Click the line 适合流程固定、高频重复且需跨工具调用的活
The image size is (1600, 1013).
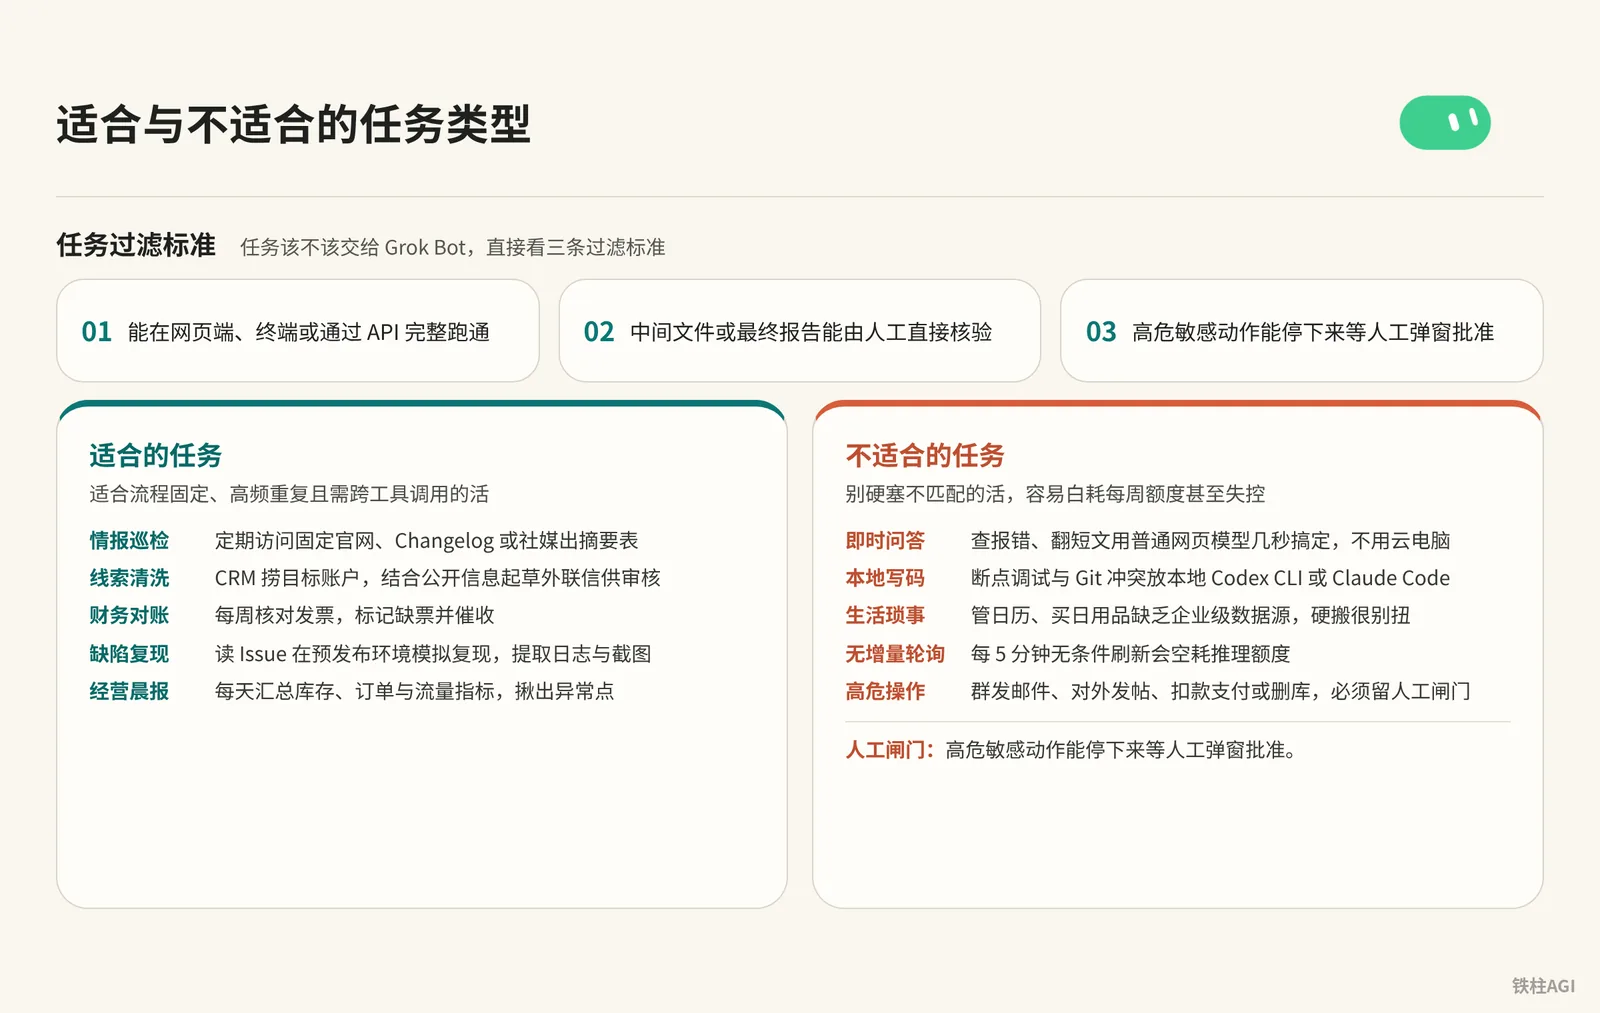coord(289,494)
